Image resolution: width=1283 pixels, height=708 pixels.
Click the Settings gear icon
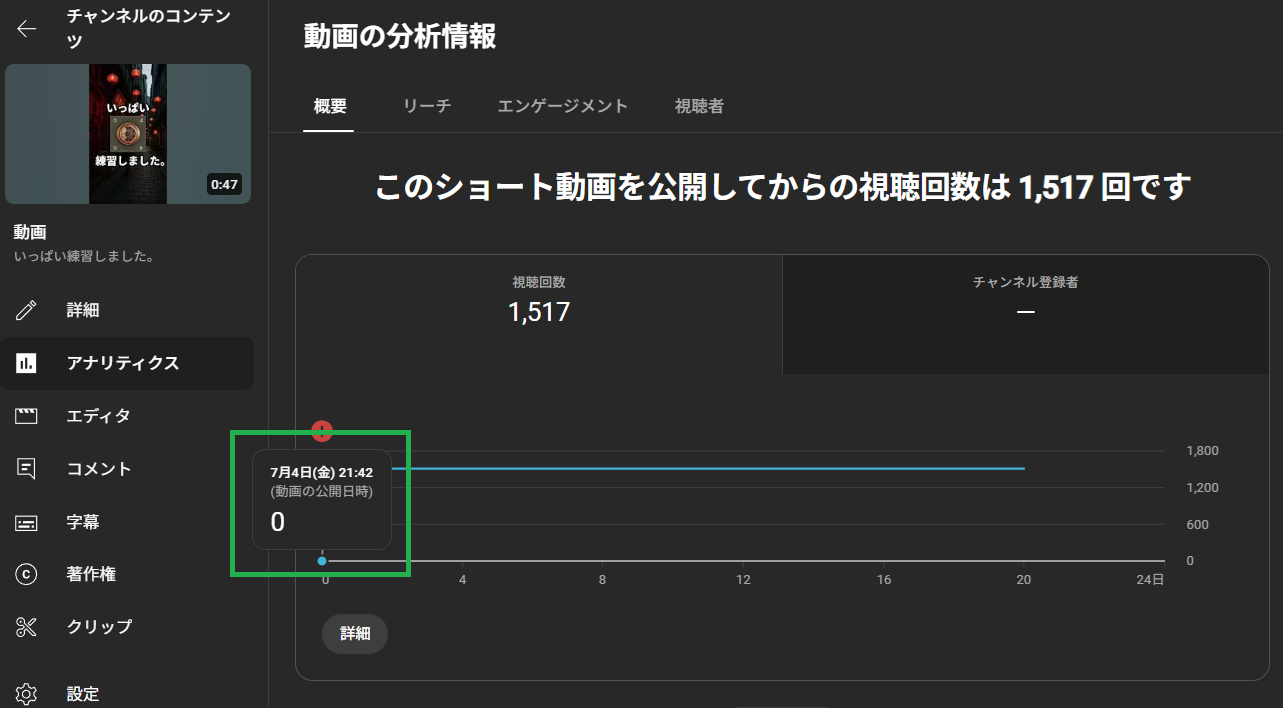[26, 694]
